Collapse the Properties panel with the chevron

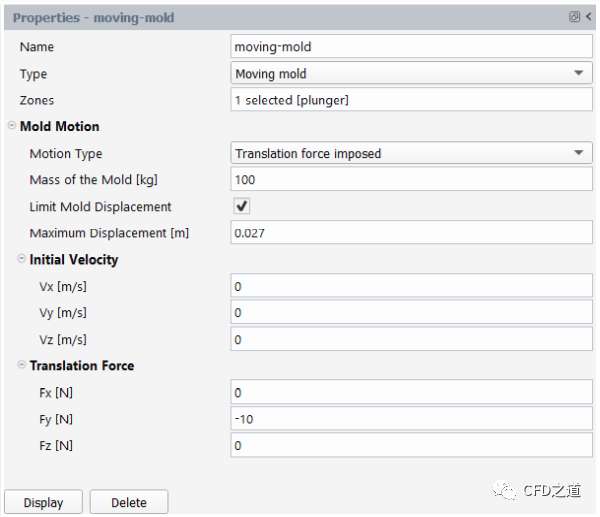pyautogui.click(x=587, y=17)
